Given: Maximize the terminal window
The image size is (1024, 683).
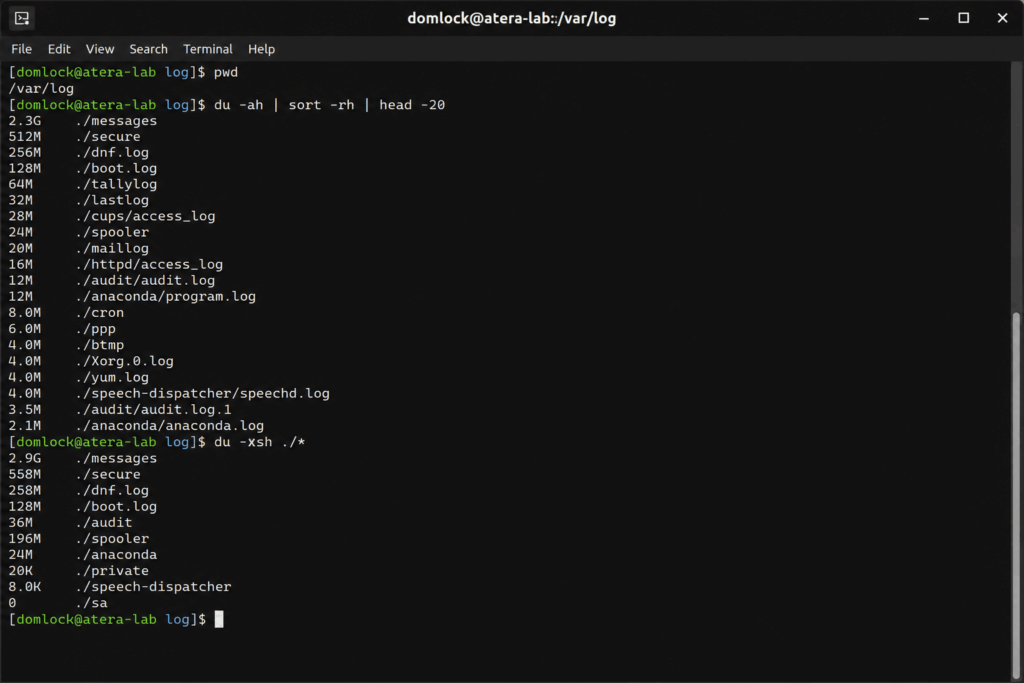Looking at the screenshot, I should 963,18.
